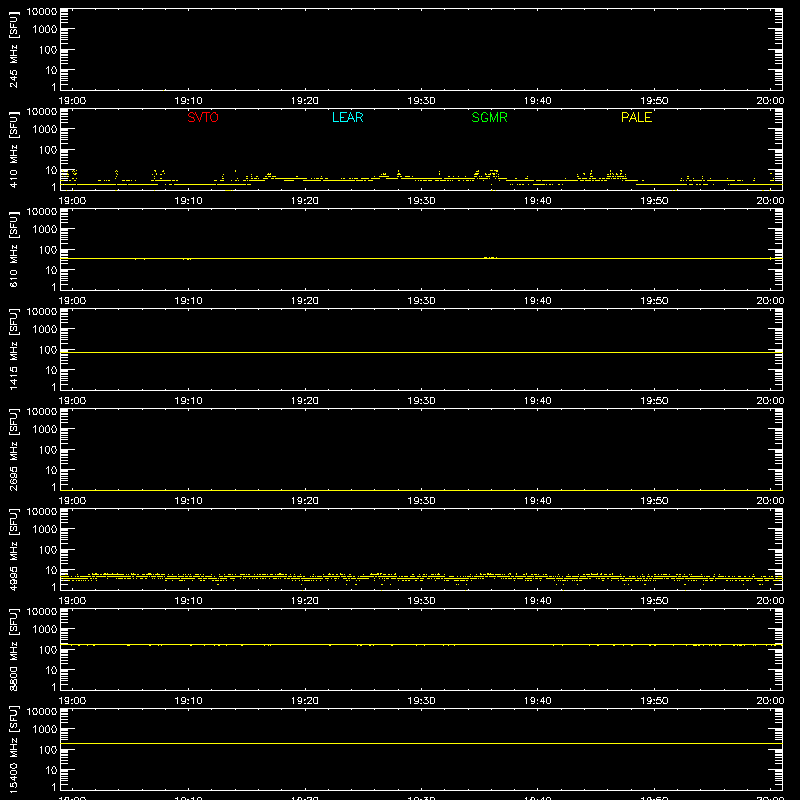800x800 pixels.
Task: Click the red SVTO station label
Action: [x=203, y=117]
